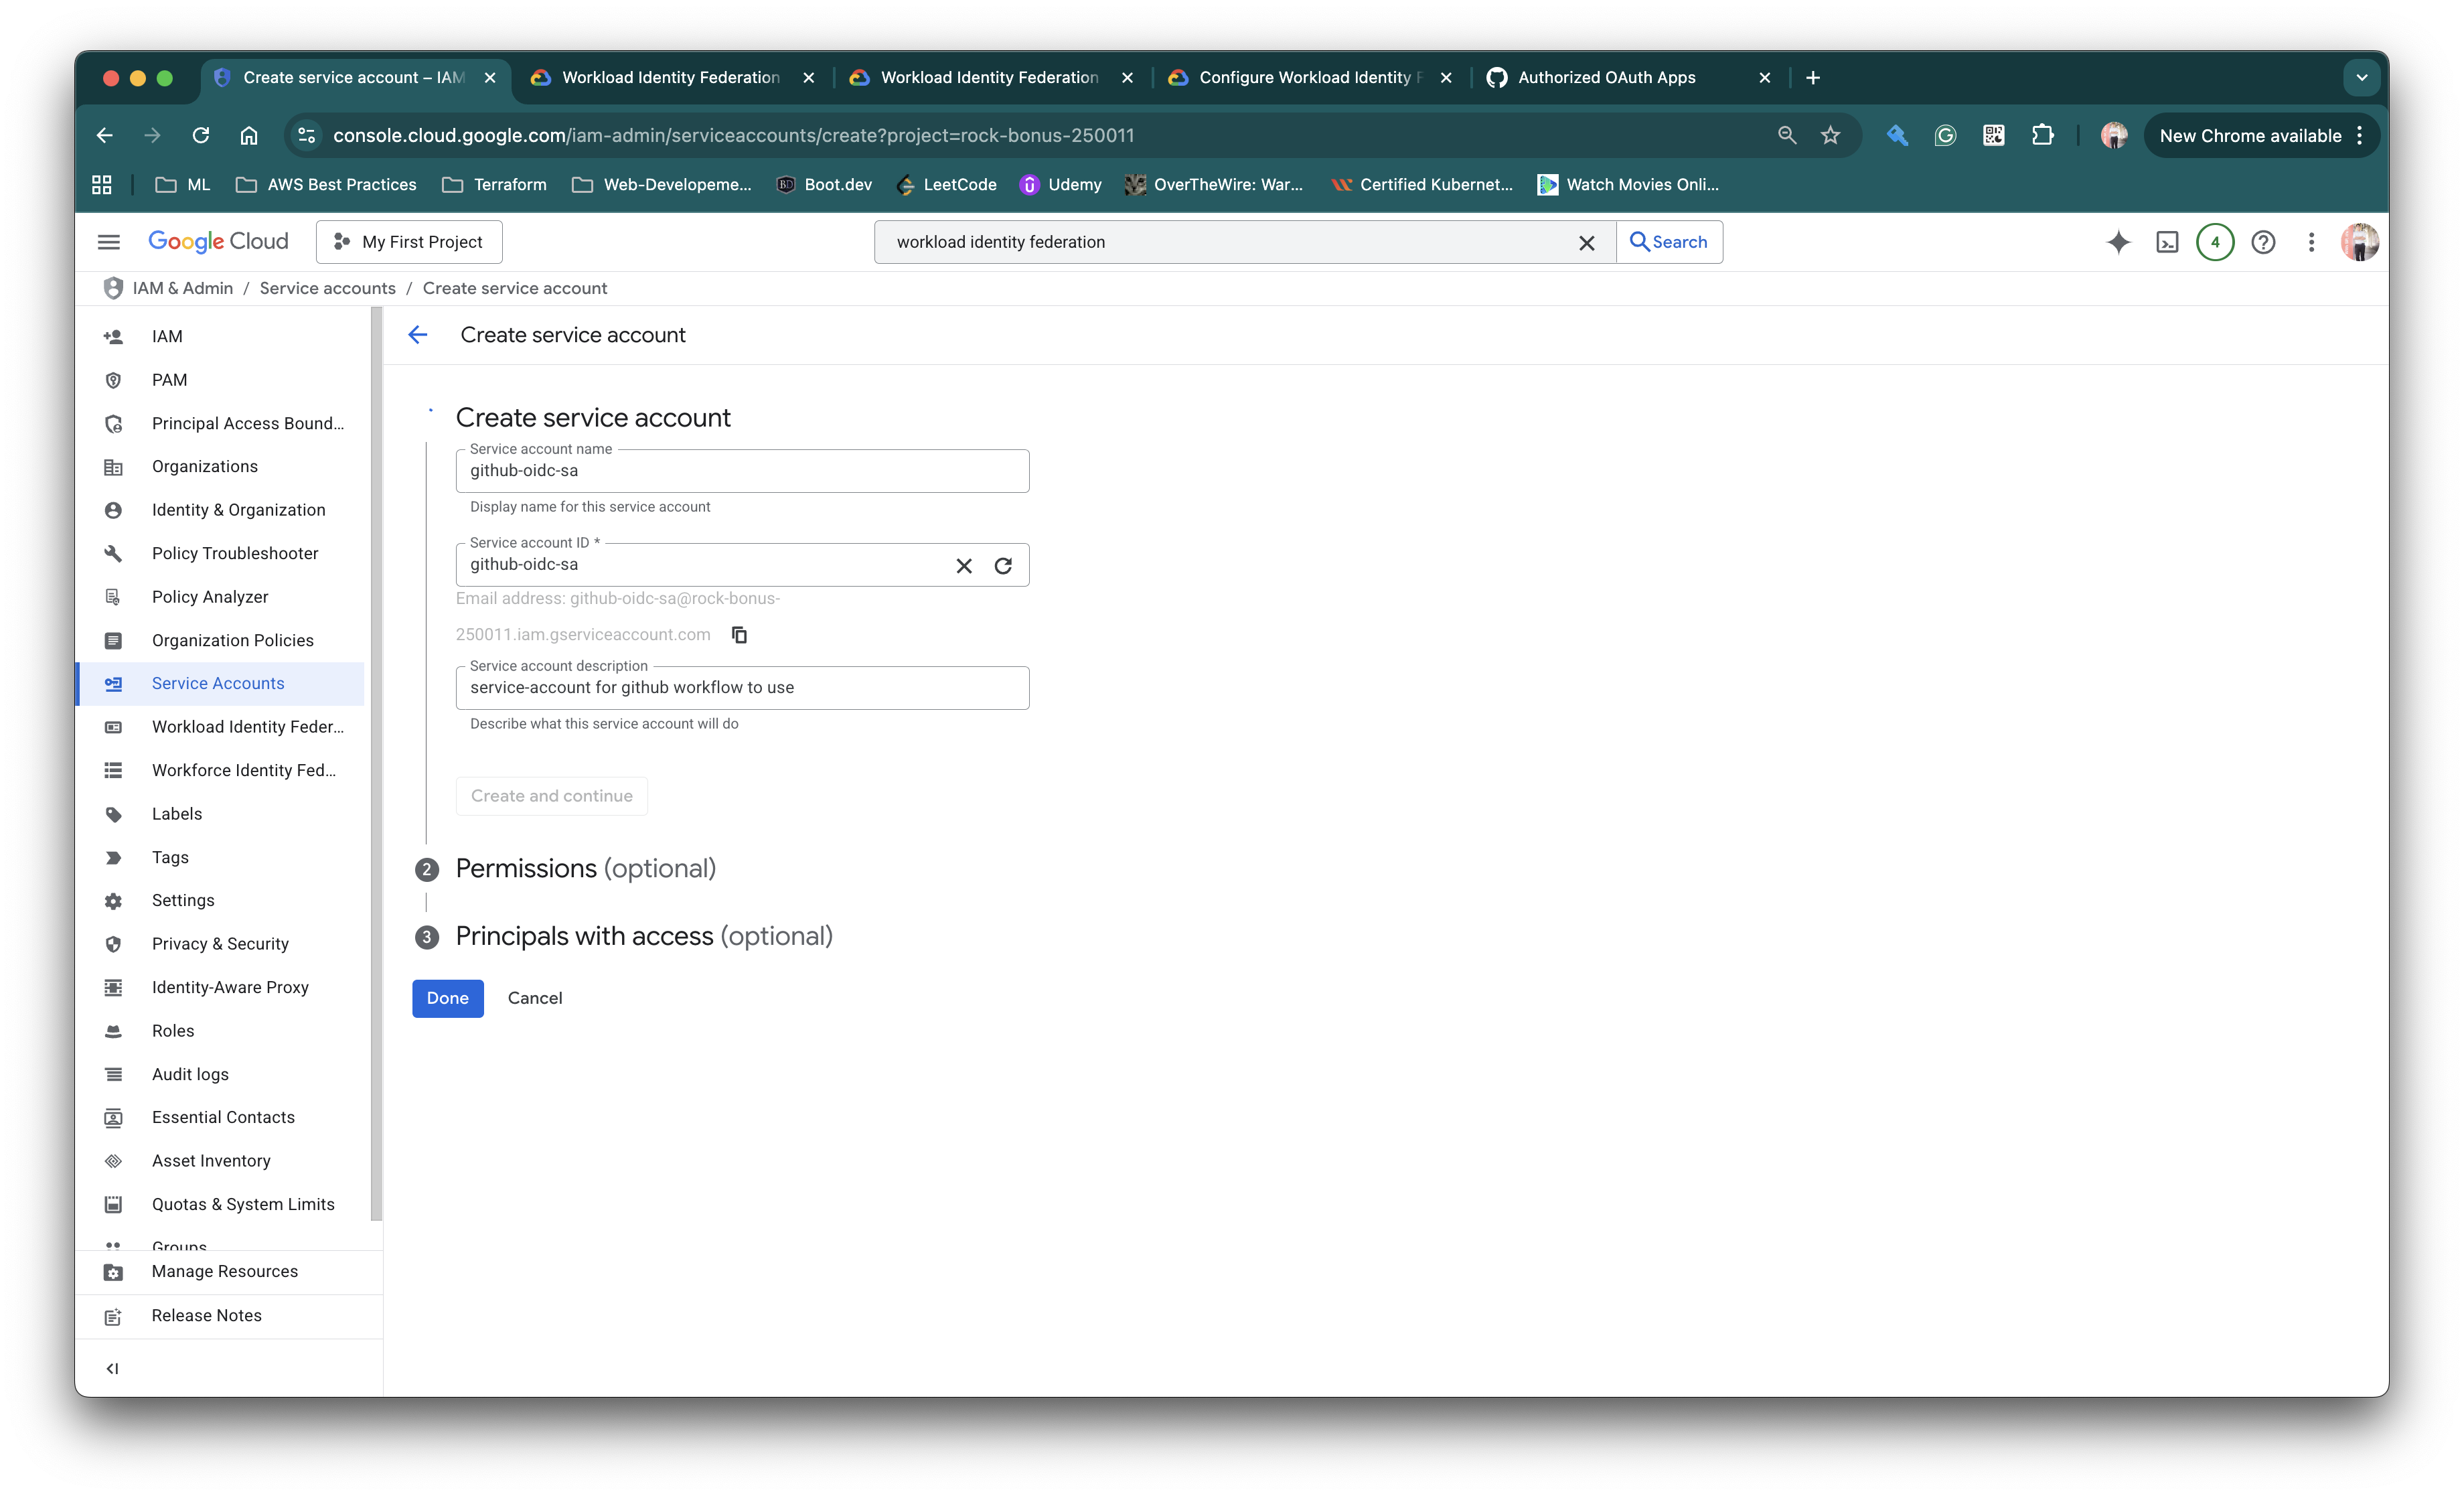Open the My First Project selector
Viewport: 2464px width, 1496px height.
409,242
